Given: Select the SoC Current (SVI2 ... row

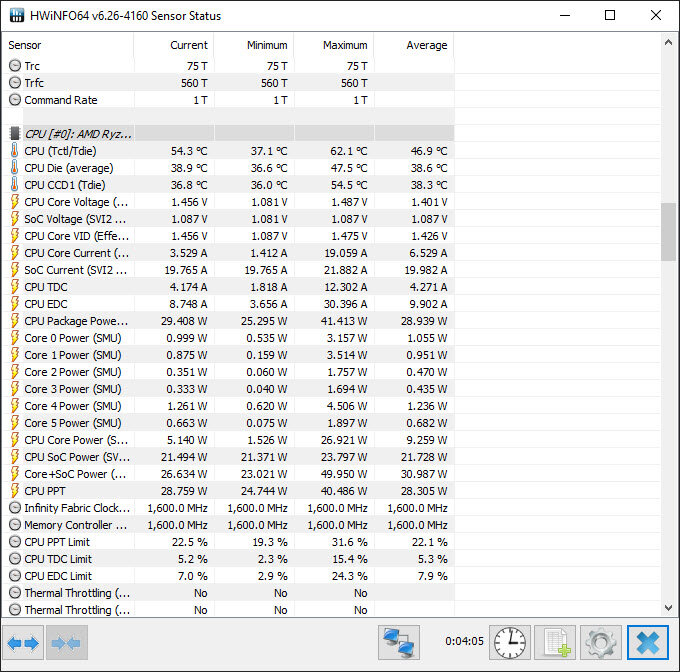Looking at the screenshot, I should coord(229,270).
